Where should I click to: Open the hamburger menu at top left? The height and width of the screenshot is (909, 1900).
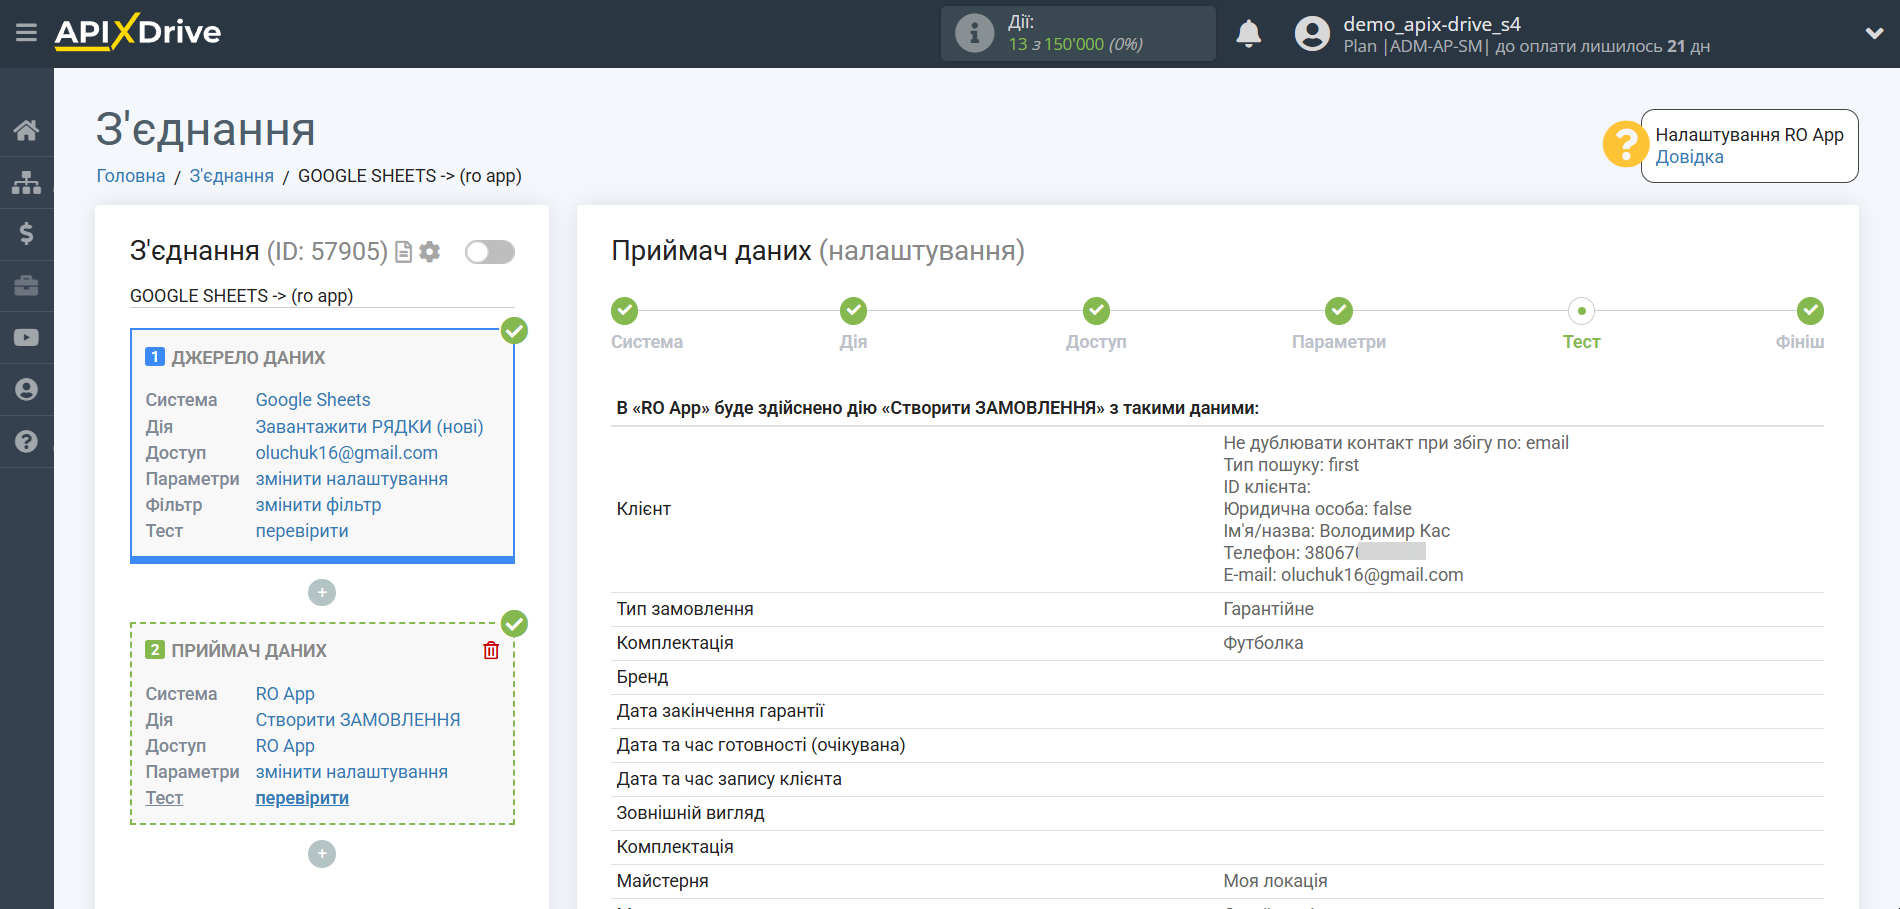click(x=26, y=31)
